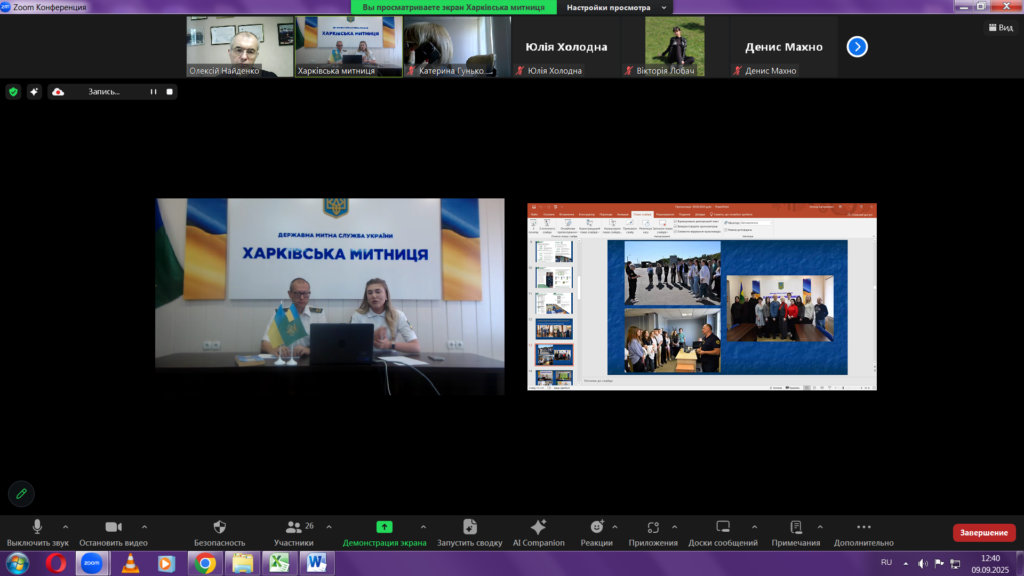Open the Вид layout view button
Image resolution: width=1024 pixels, height=576 pixels.
coord(1000,27)
